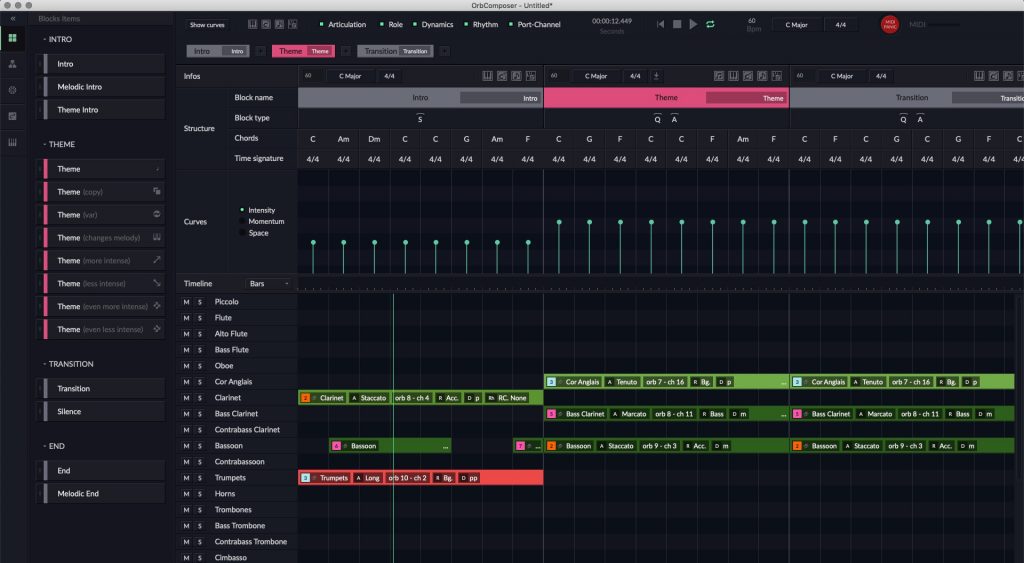Viewport: 1024px width, 563px height.
Task: Click last icon in Theme block info header
Action: (x=776, y=76)
